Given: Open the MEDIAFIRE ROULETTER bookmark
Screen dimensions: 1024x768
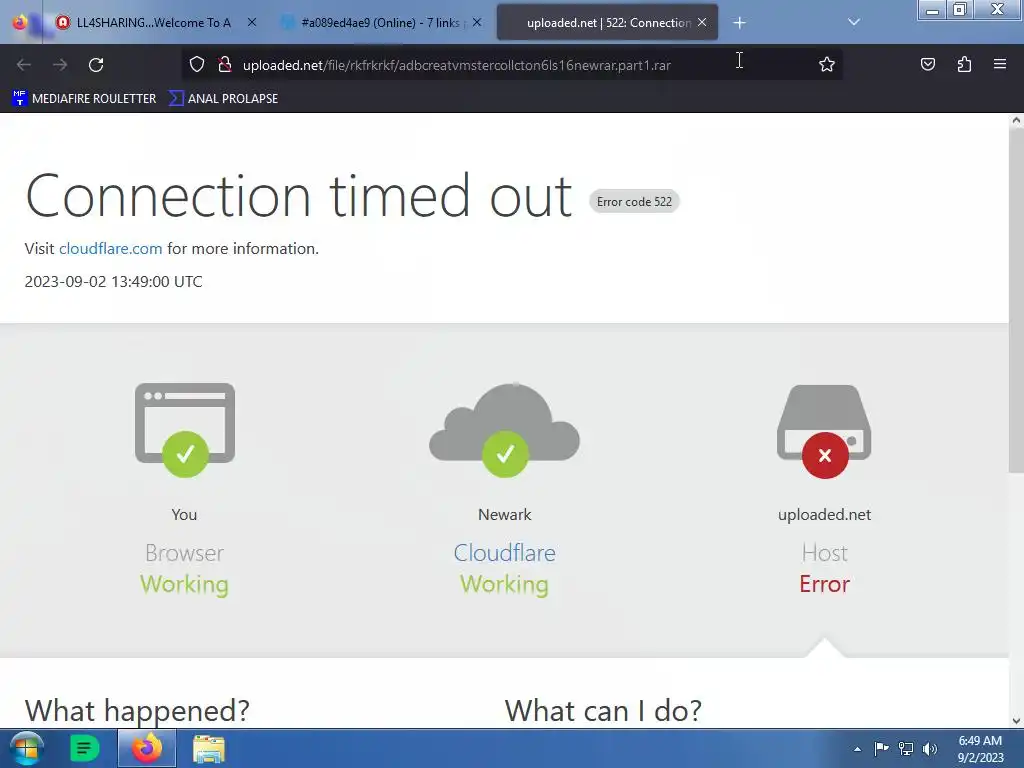Looking at the screenshot, I should coord(84,99).
